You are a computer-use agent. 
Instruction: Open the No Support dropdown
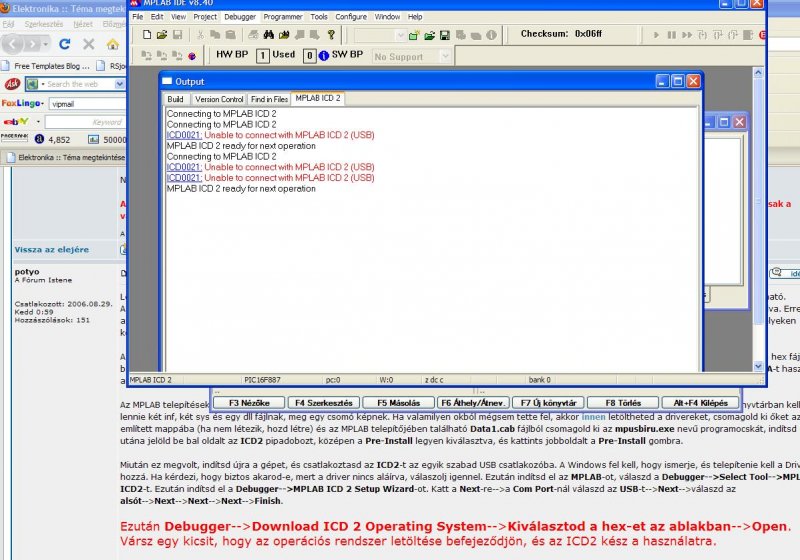pos(445,56)
